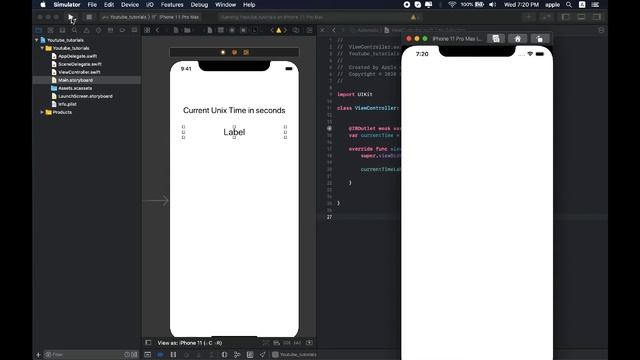Expand the Products folder
This screenshot has width=640, height=360.
pyautogui.click(x=42, y=112)
